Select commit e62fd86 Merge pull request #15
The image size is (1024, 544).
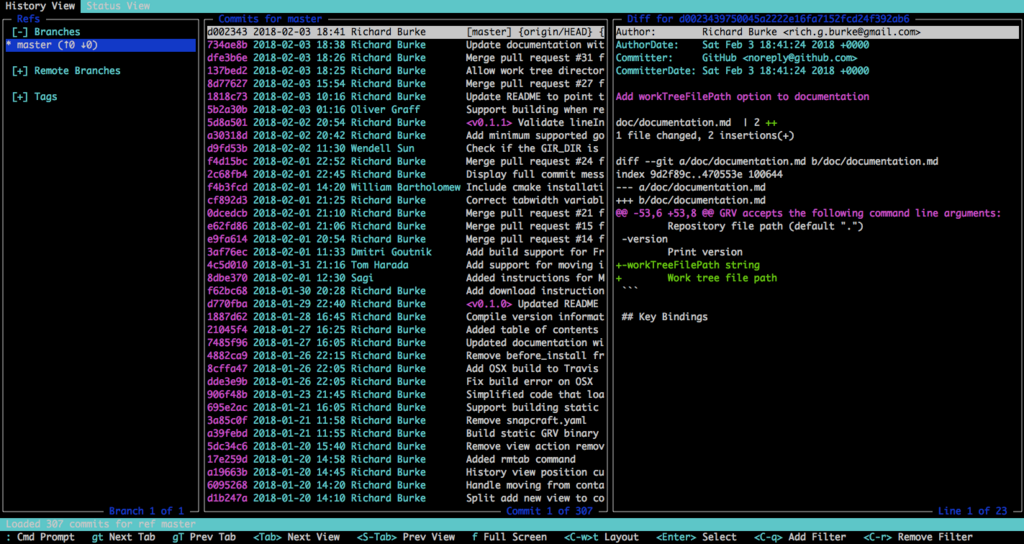[406, 226]
